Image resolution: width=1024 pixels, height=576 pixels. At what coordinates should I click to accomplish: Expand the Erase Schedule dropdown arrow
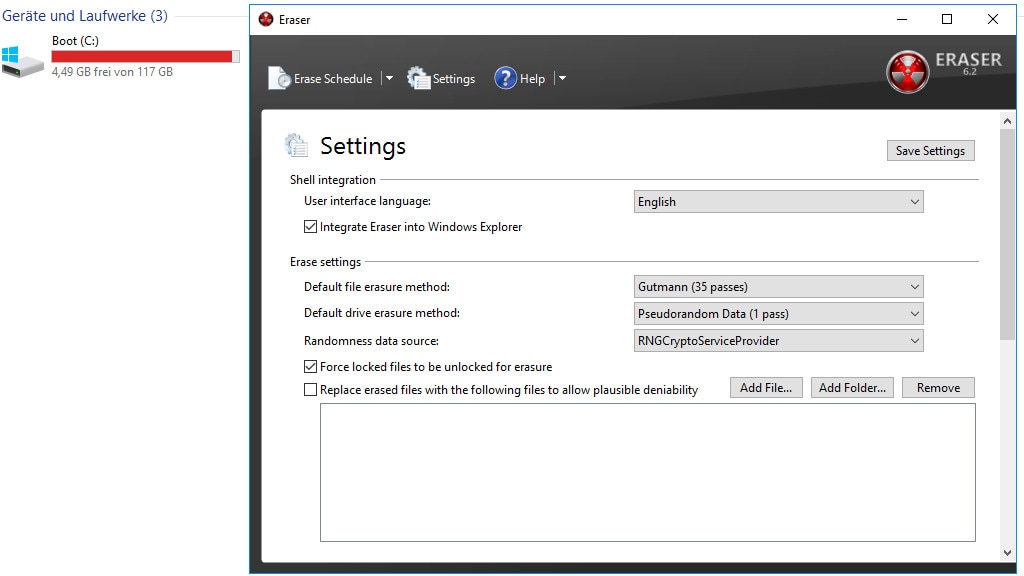tap(389, 78)
